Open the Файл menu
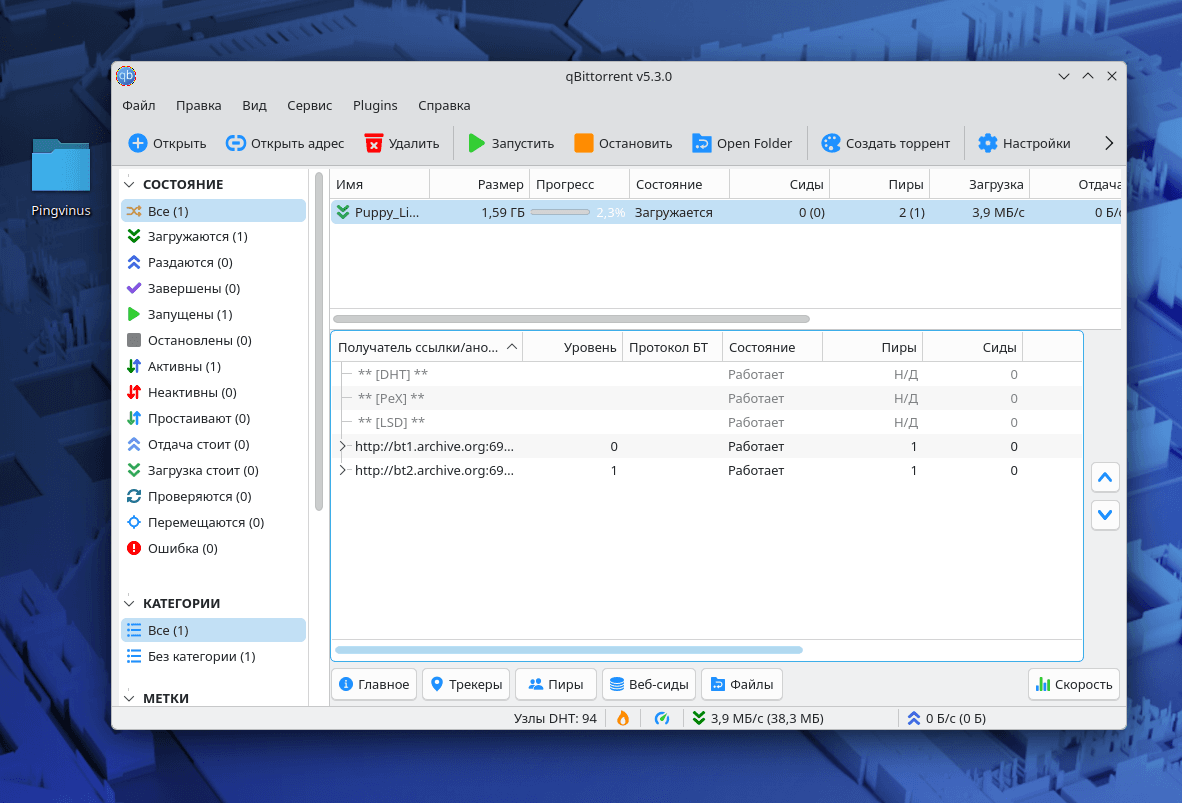The height and width of the screenshot is (803, 1182). (x=139, y=106)
